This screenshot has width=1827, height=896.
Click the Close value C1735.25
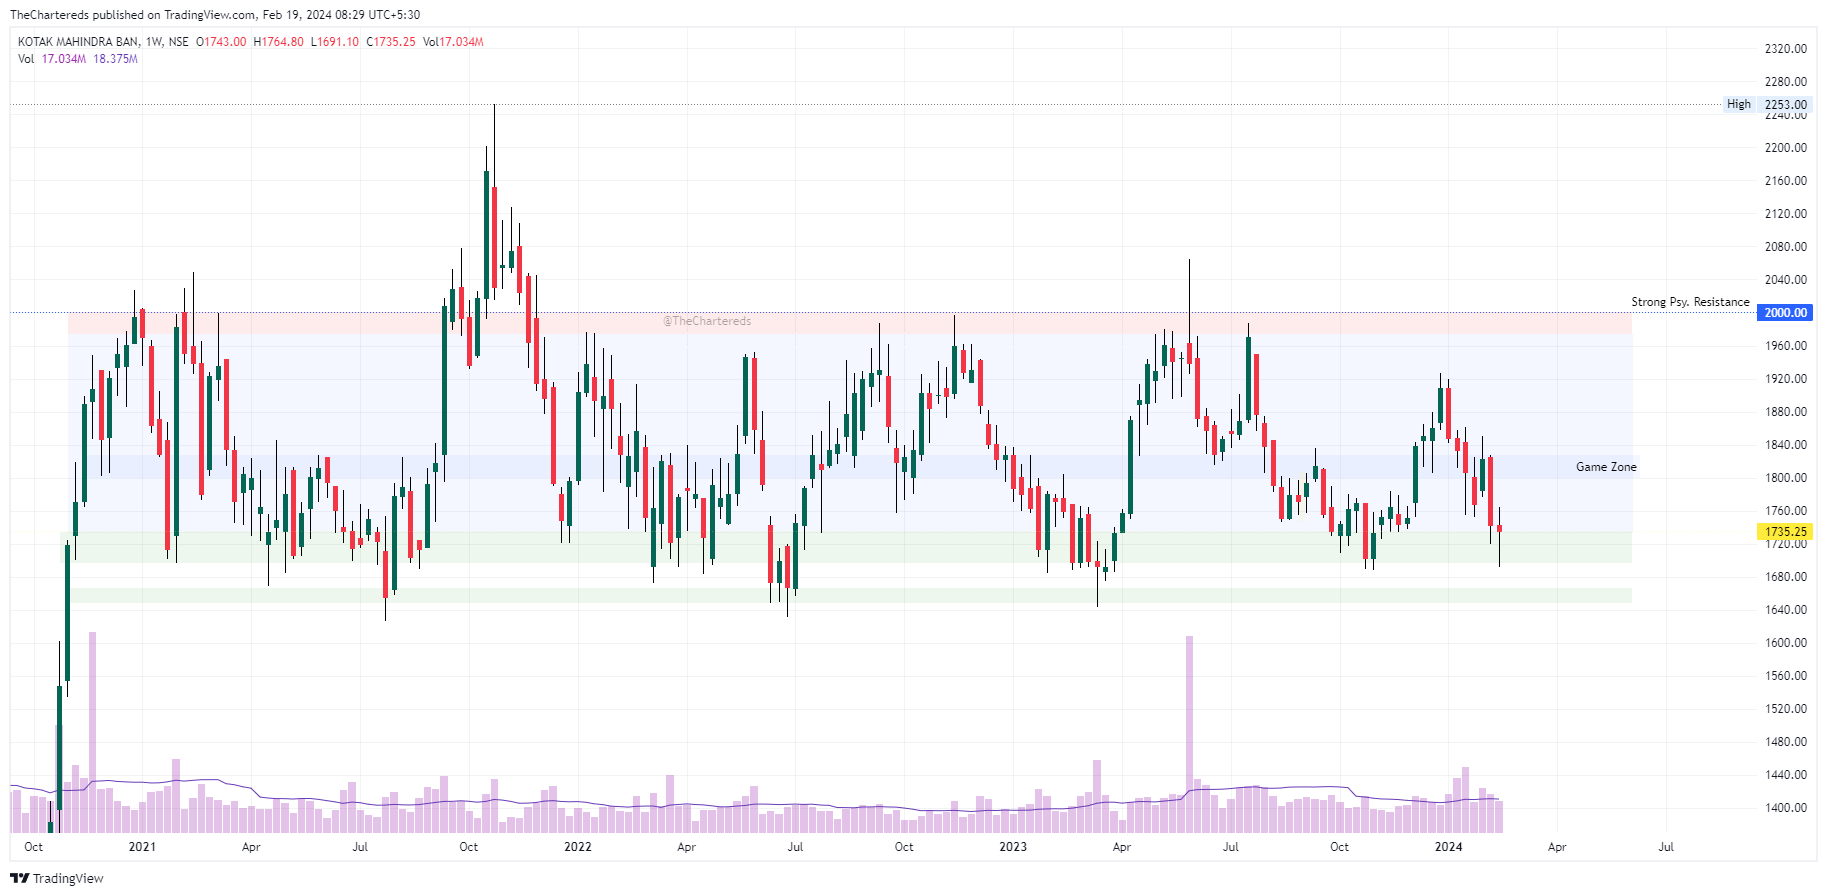tap(390, 42)
